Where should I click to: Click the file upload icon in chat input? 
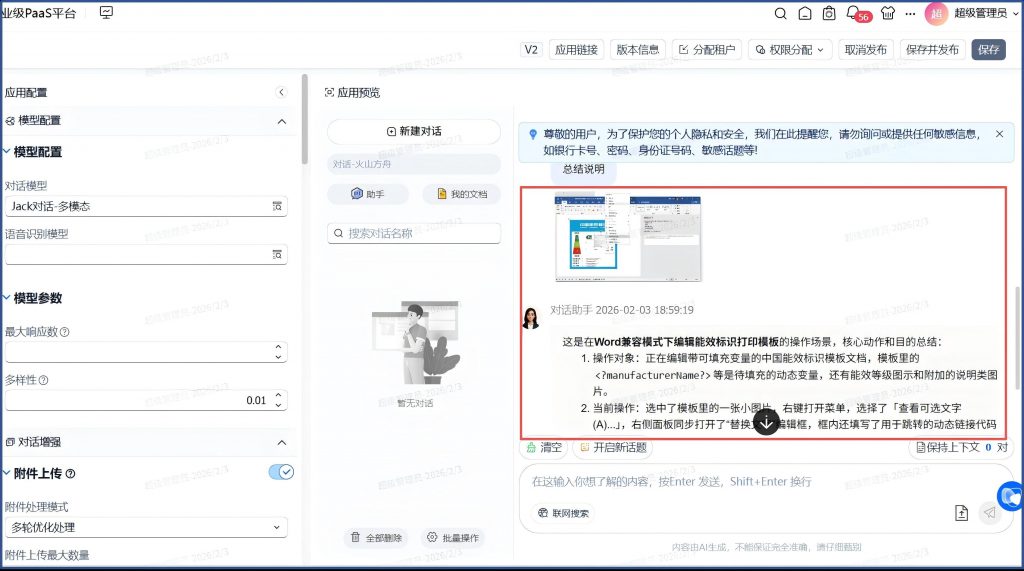coord(961,513)
